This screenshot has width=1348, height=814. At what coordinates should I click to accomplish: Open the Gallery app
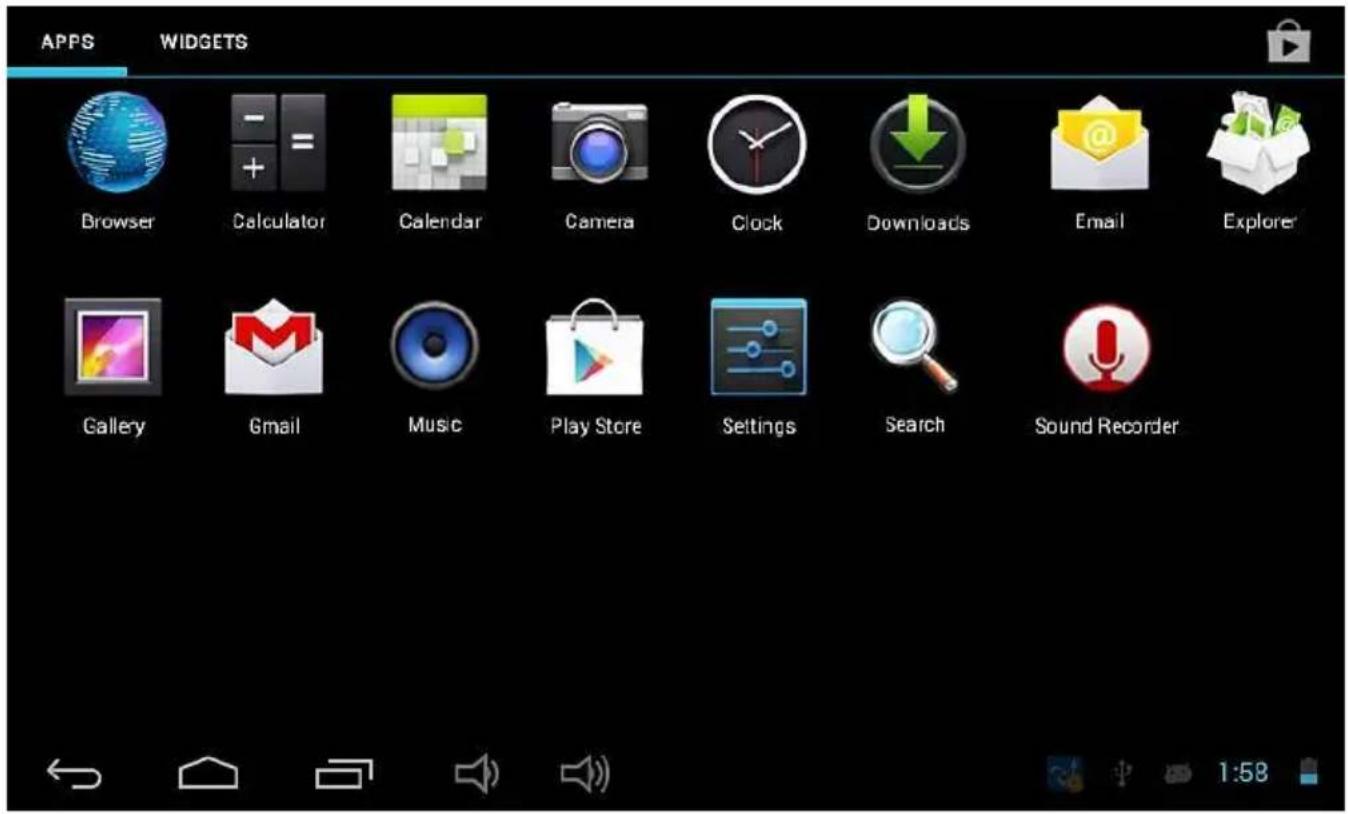113,347
